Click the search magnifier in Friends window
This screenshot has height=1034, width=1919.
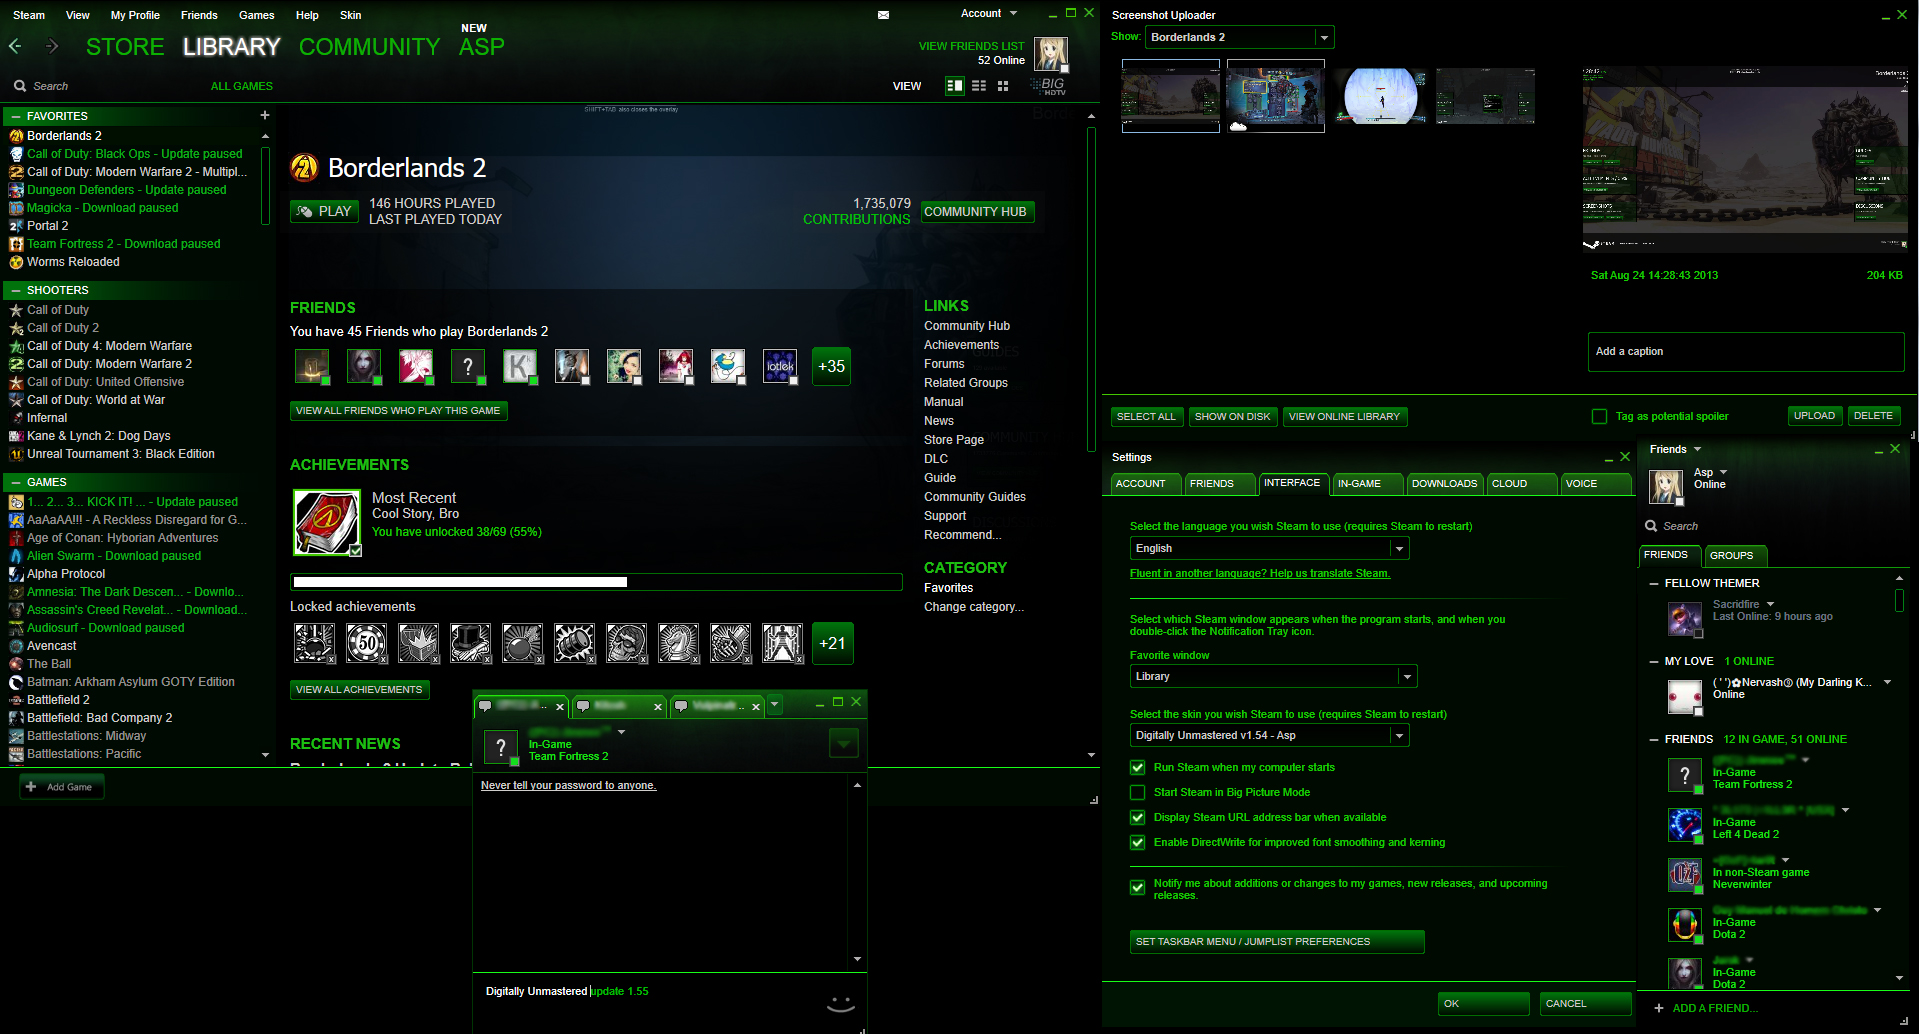pos(1651,526)
